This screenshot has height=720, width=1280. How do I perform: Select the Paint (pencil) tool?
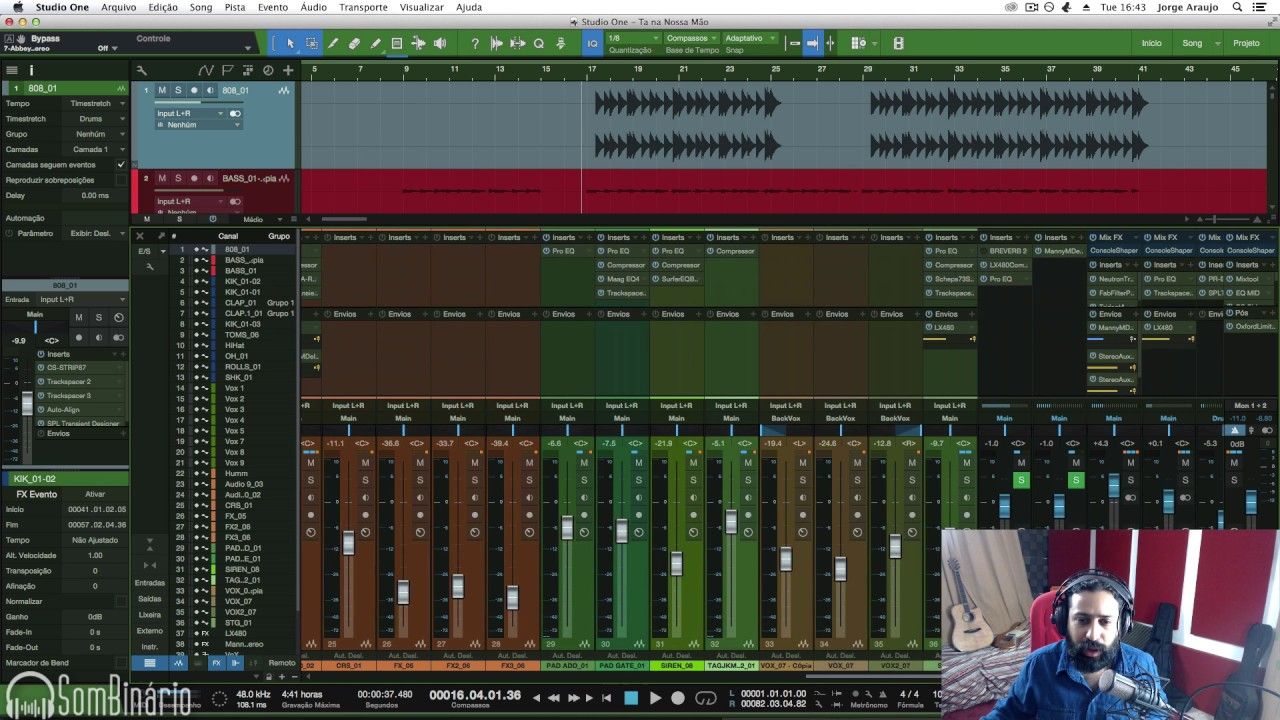(x=375, y=43)
